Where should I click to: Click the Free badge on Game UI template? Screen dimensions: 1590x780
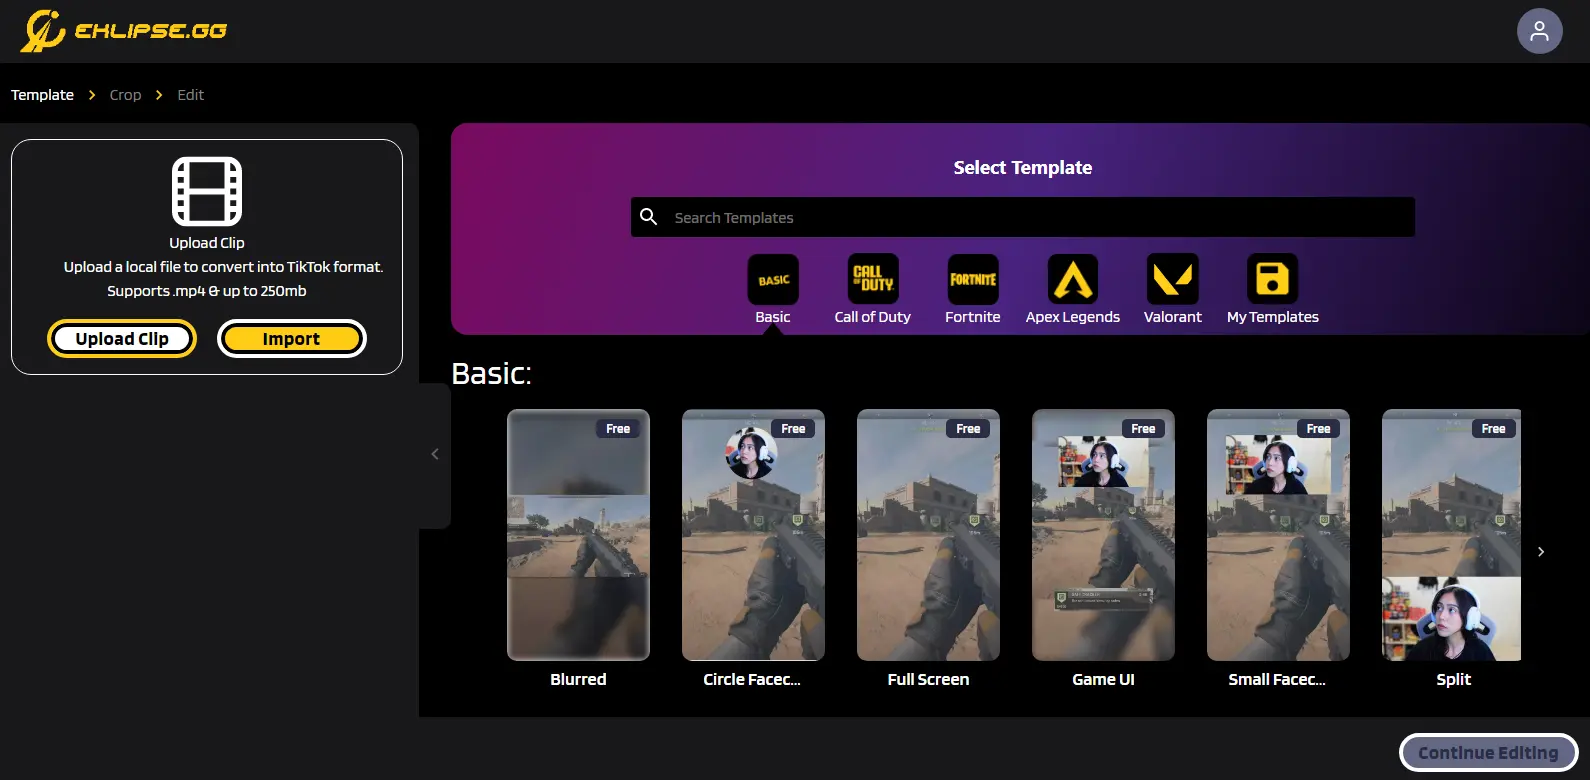click(1143, 428)
